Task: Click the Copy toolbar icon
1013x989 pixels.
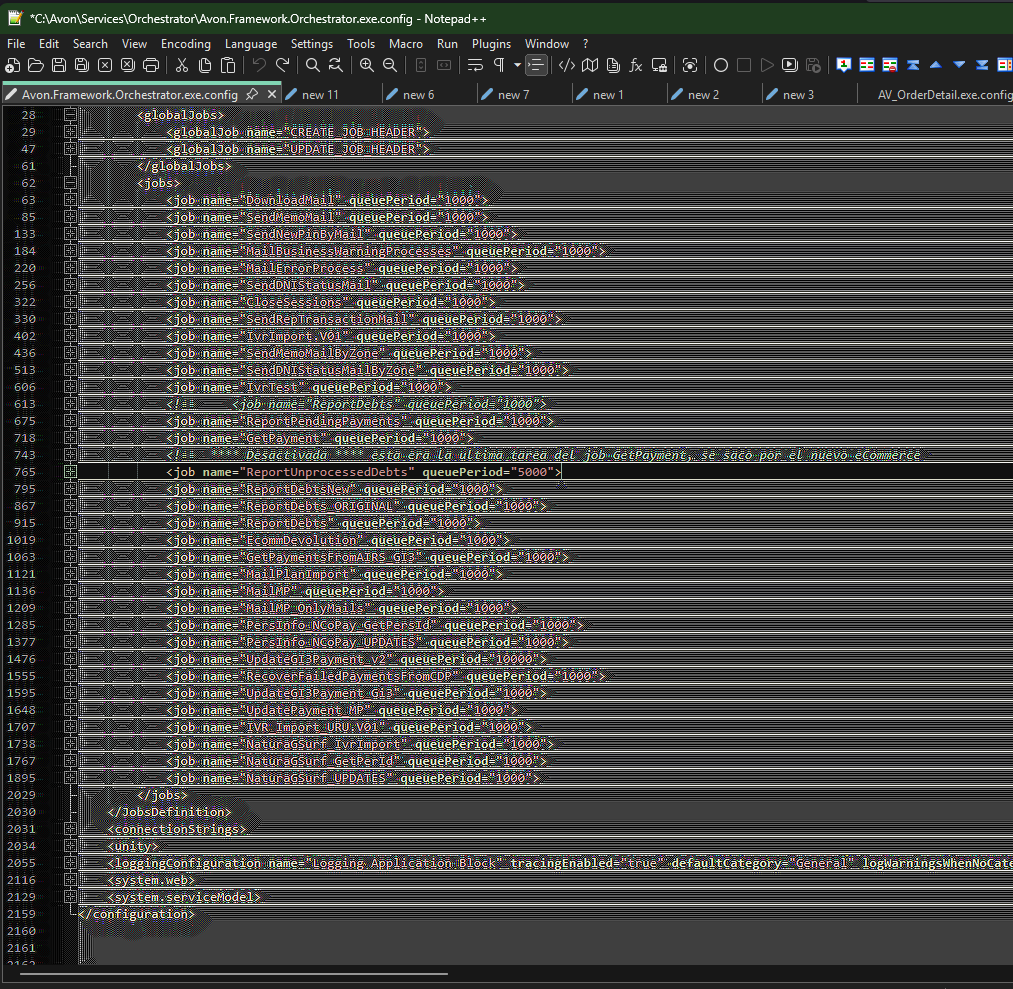Action: [x=205, y=65]
